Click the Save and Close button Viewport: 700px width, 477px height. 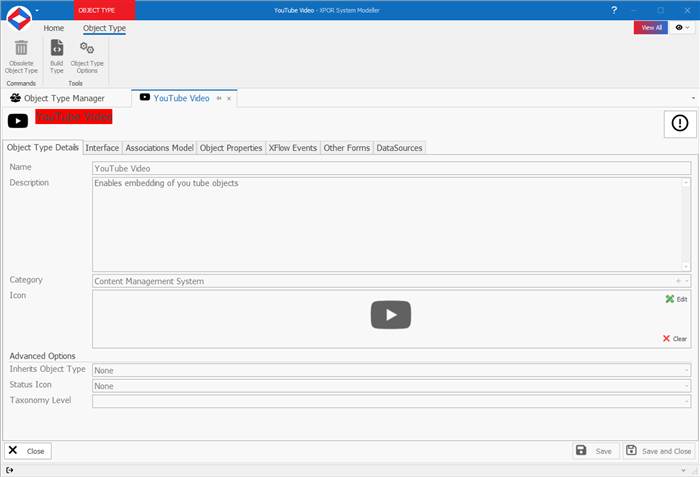click(x=659, y=451)
